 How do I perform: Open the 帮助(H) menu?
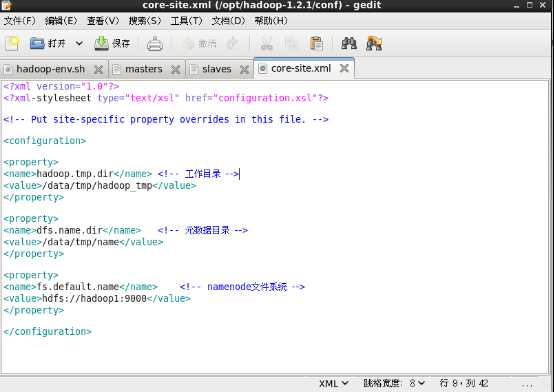pyautogui.click(x=271, y=21)
